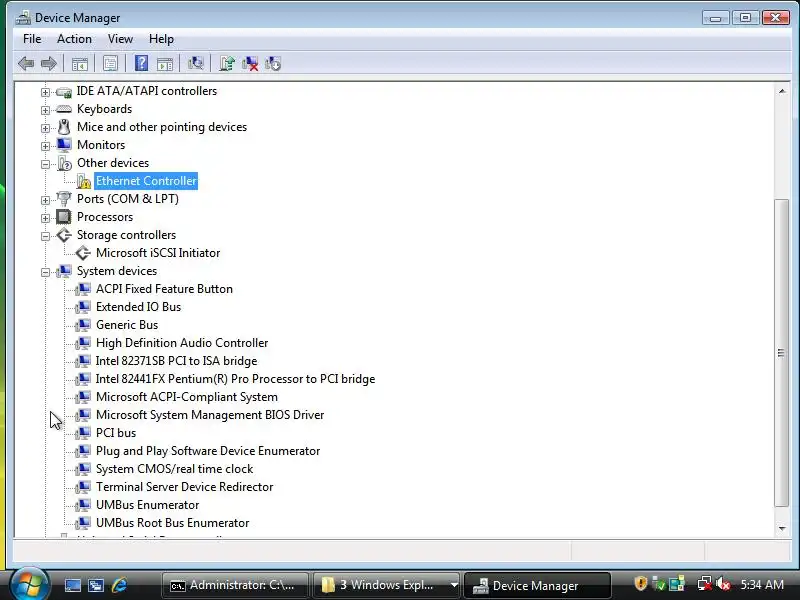The width and height of the screenshot is (800, 600).
Task: Click the PCI bus device icon
Action: 83,433
